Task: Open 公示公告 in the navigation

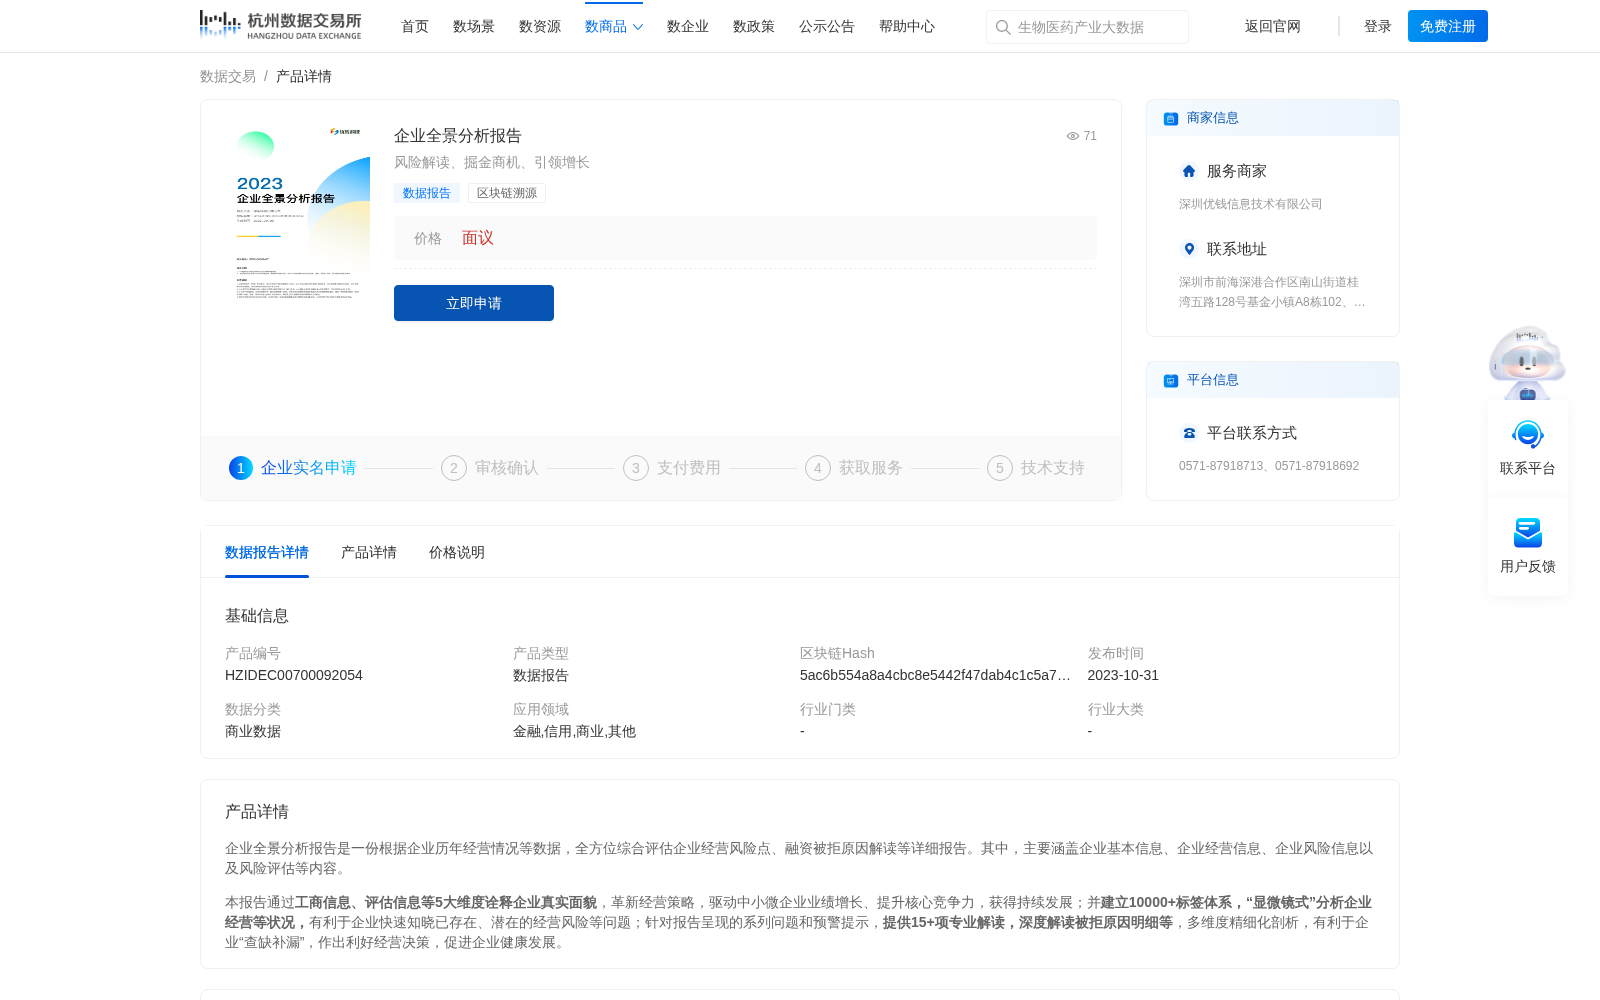Action: pos(827,27)
